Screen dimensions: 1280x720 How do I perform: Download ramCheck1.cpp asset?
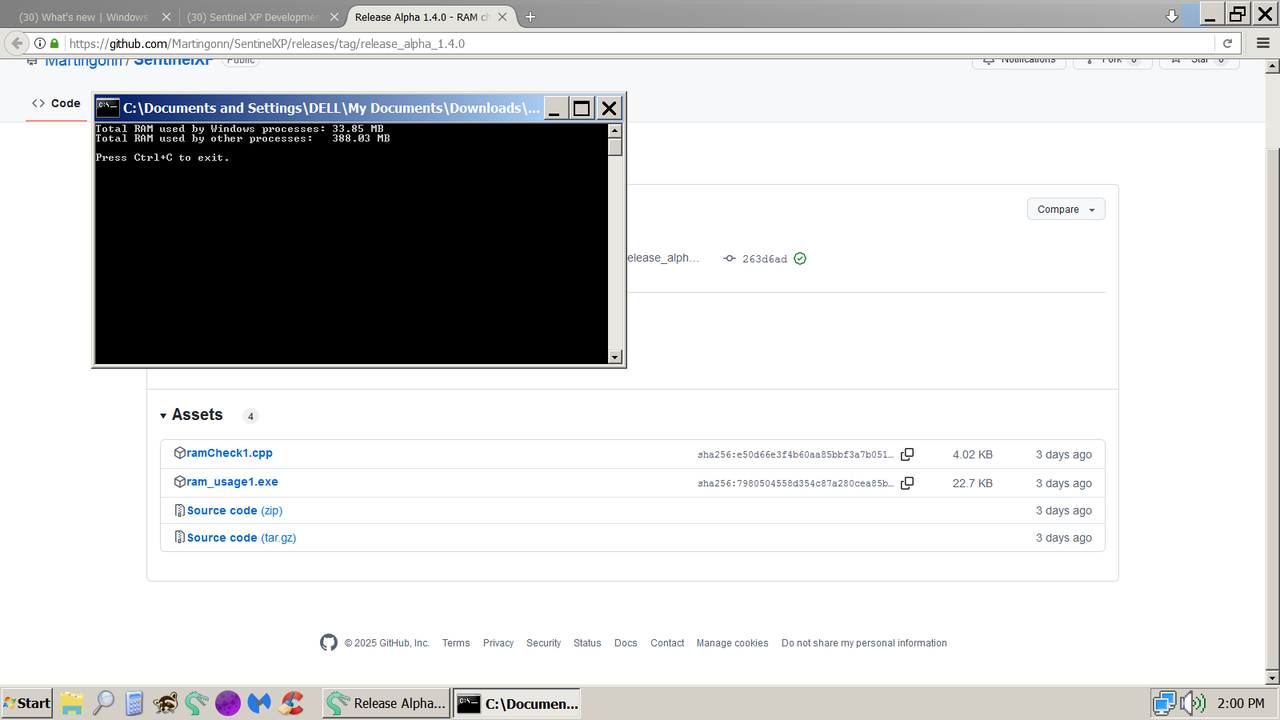[229, 453]
